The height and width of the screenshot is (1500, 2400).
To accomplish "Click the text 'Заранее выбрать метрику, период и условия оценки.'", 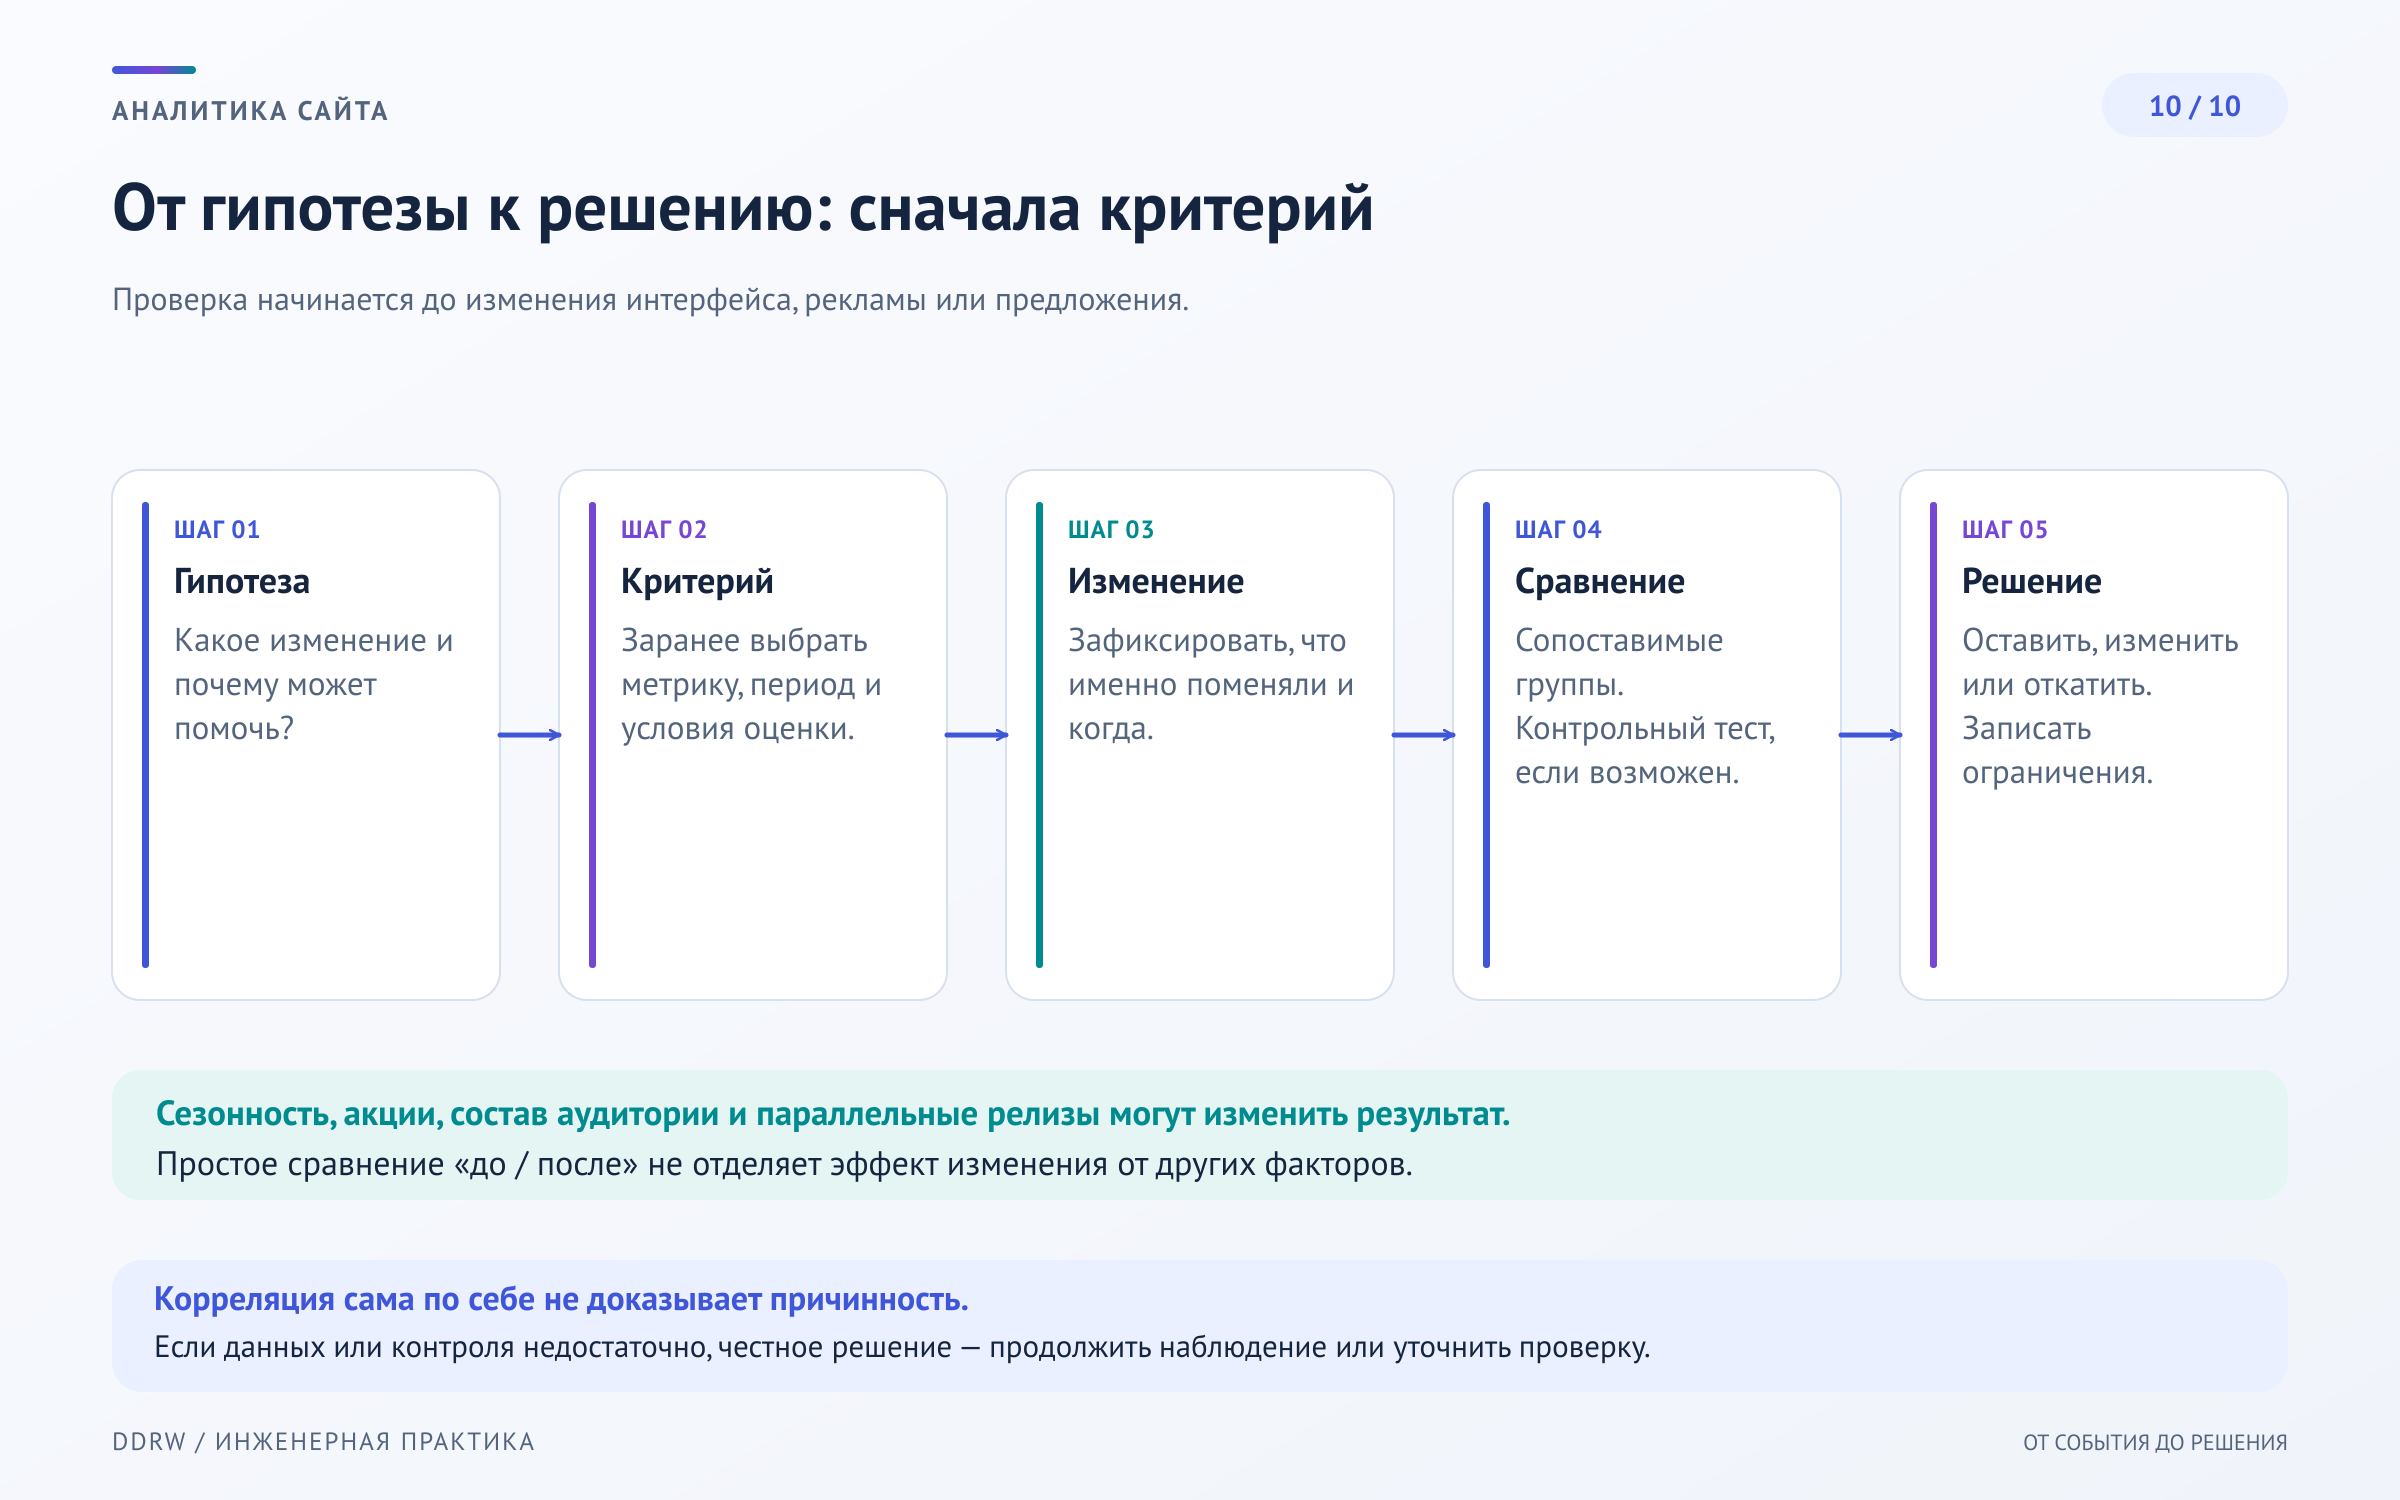I will (x=751, y=685).
